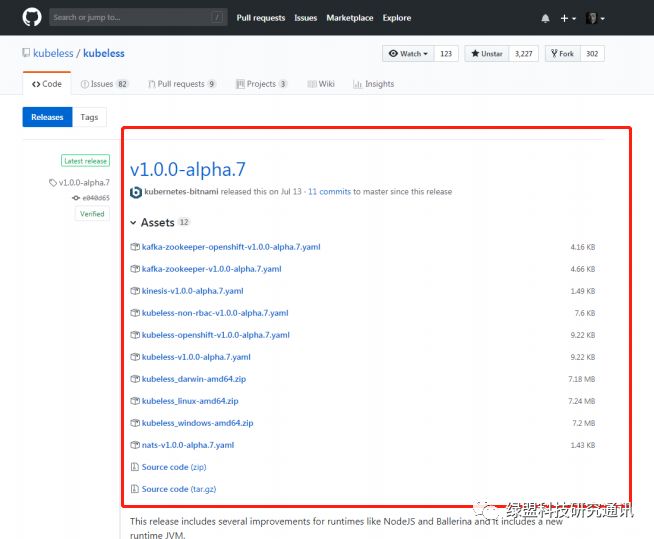654x539 pixels.
Task: Download kinesis-v1.0.0-alpha.7.yaml
Action: tap(192, 291)
